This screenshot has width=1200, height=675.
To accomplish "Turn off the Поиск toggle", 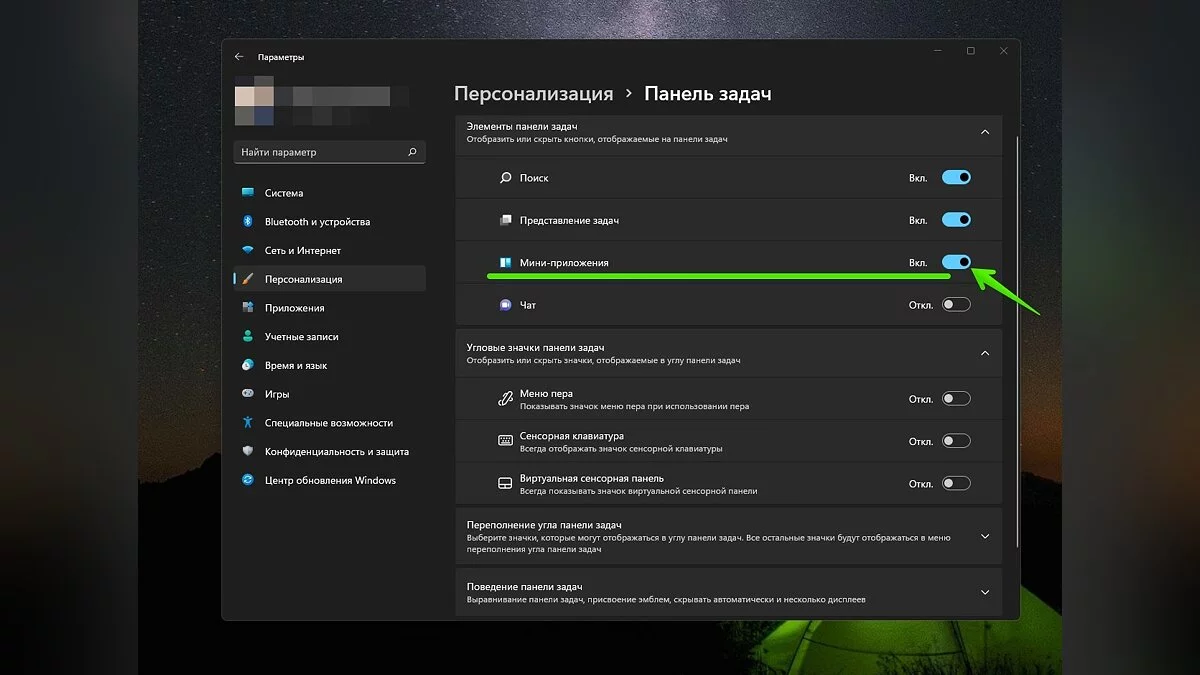I will [956, 177].
